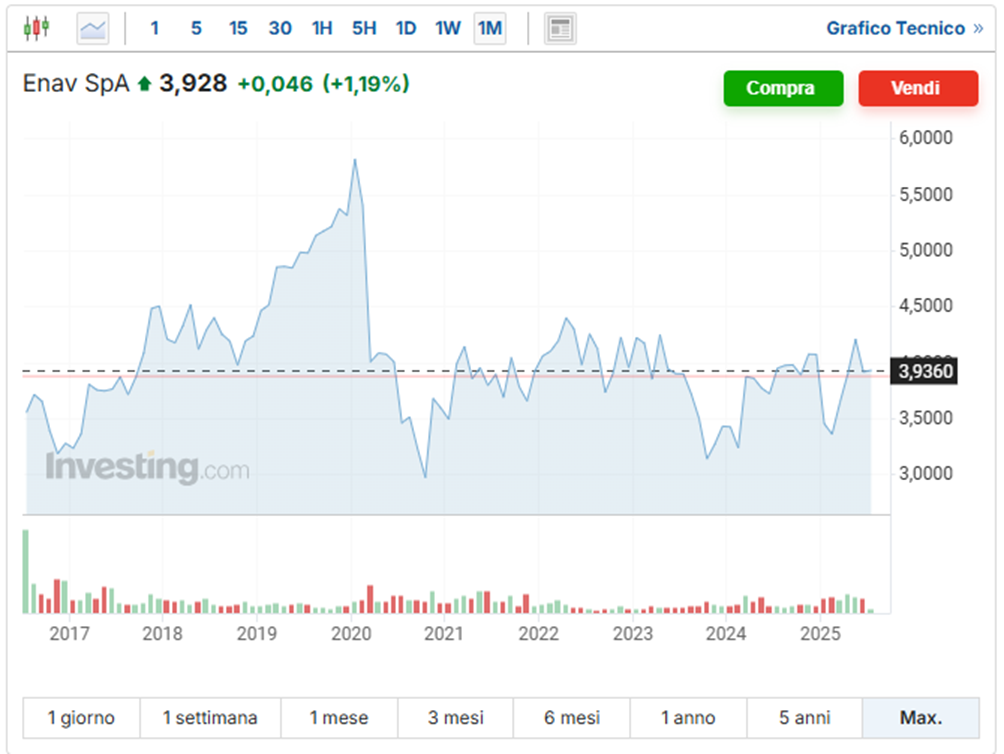Click the +0,046 (+1,19%) change value
Viewport: 1004px width, 754px height.
click(323, 84)
